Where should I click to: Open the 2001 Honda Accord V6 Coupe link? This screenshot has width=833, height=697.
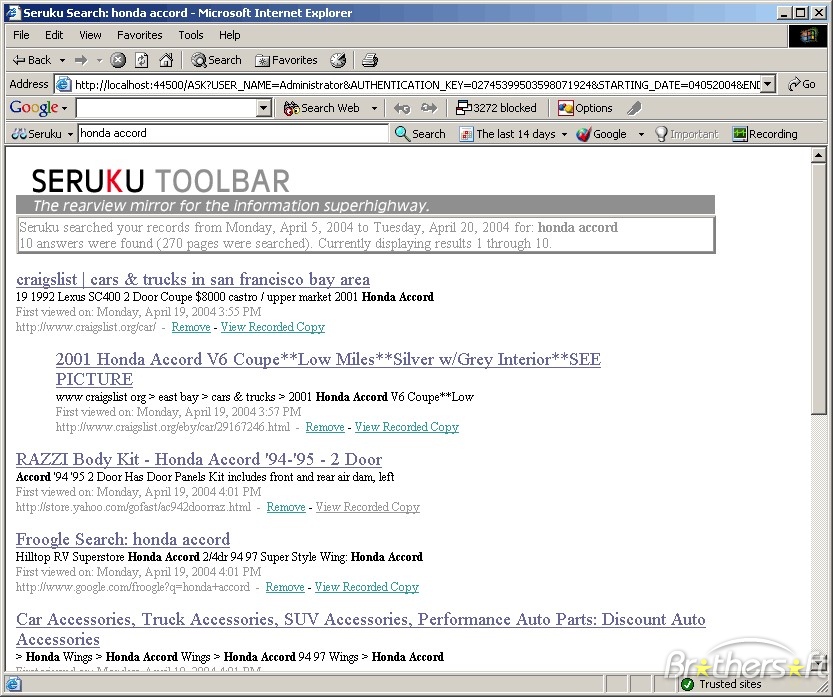[328, 369]
